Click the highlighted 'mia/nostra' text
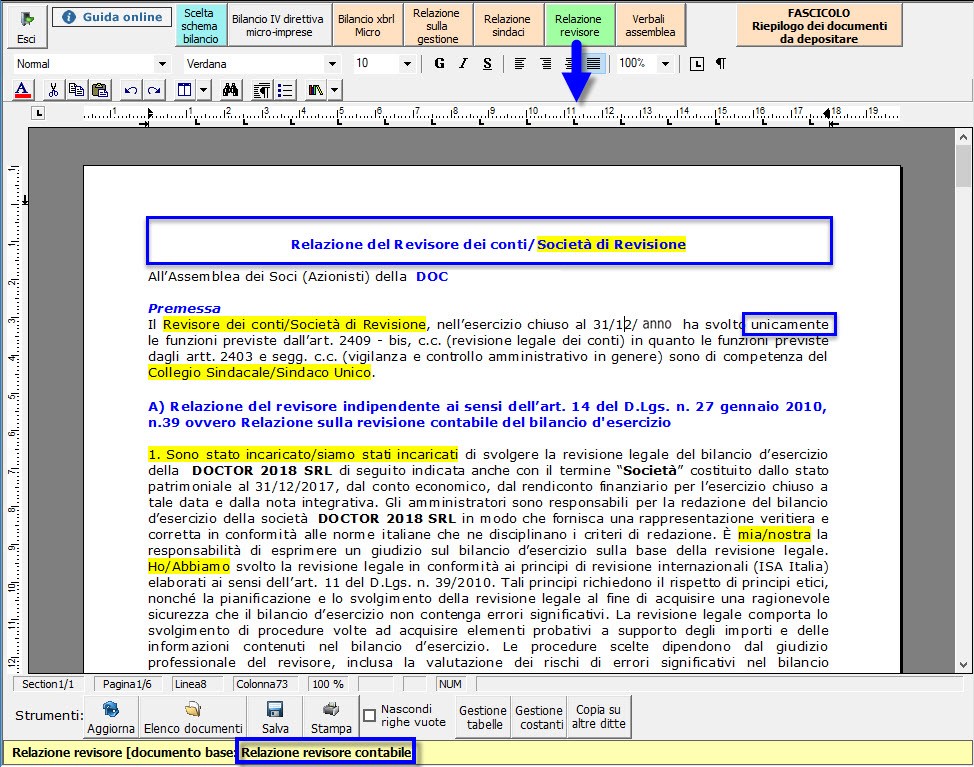Screen dimensions: 974x767 [774, 534]
